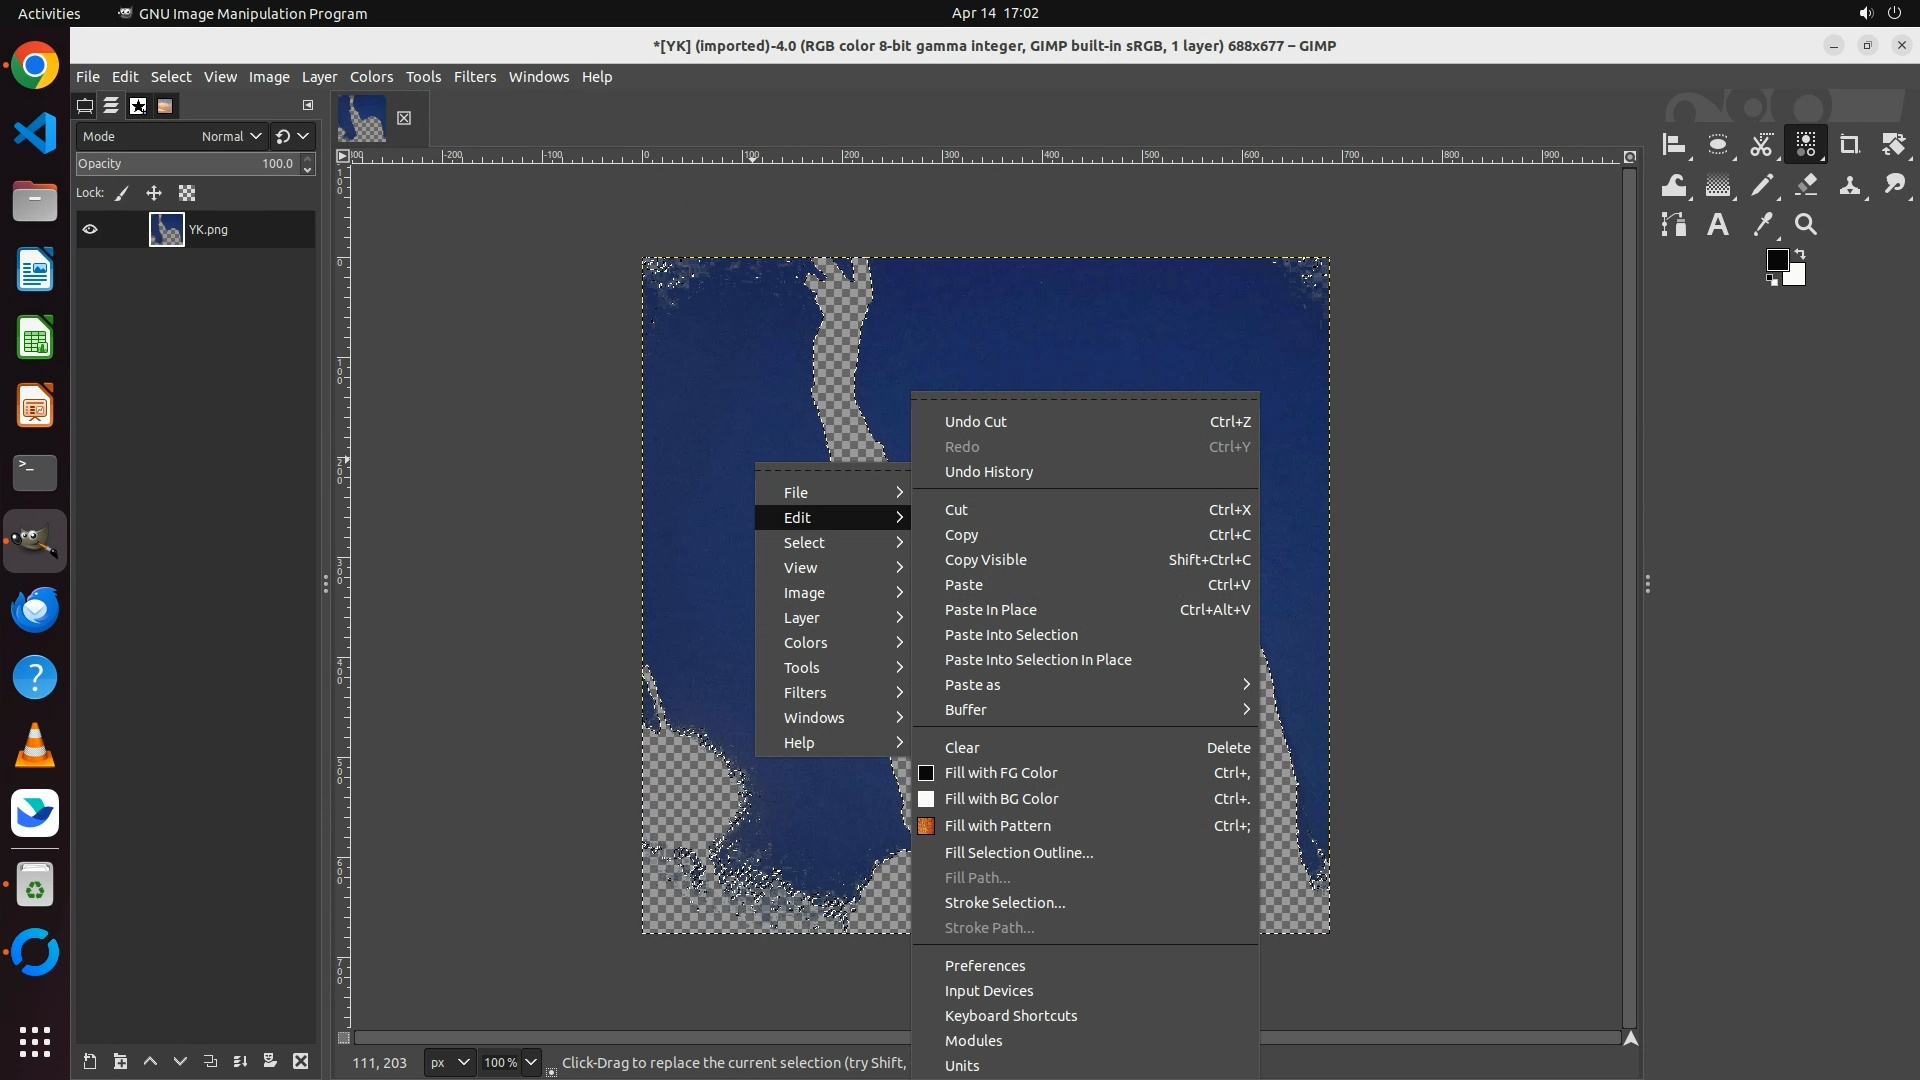The width and height of the screenshot is (1920, 1080).
Task: Choose the Color Picker eyedropper tool
Action: (1762, 225)
